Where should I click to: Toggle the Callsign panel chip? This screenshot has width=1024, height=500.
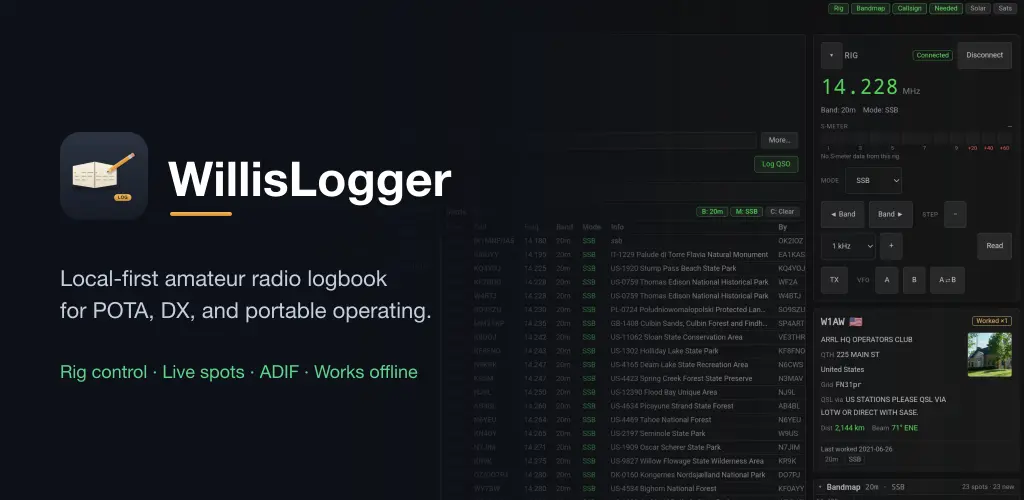click(x=910, y=8)
